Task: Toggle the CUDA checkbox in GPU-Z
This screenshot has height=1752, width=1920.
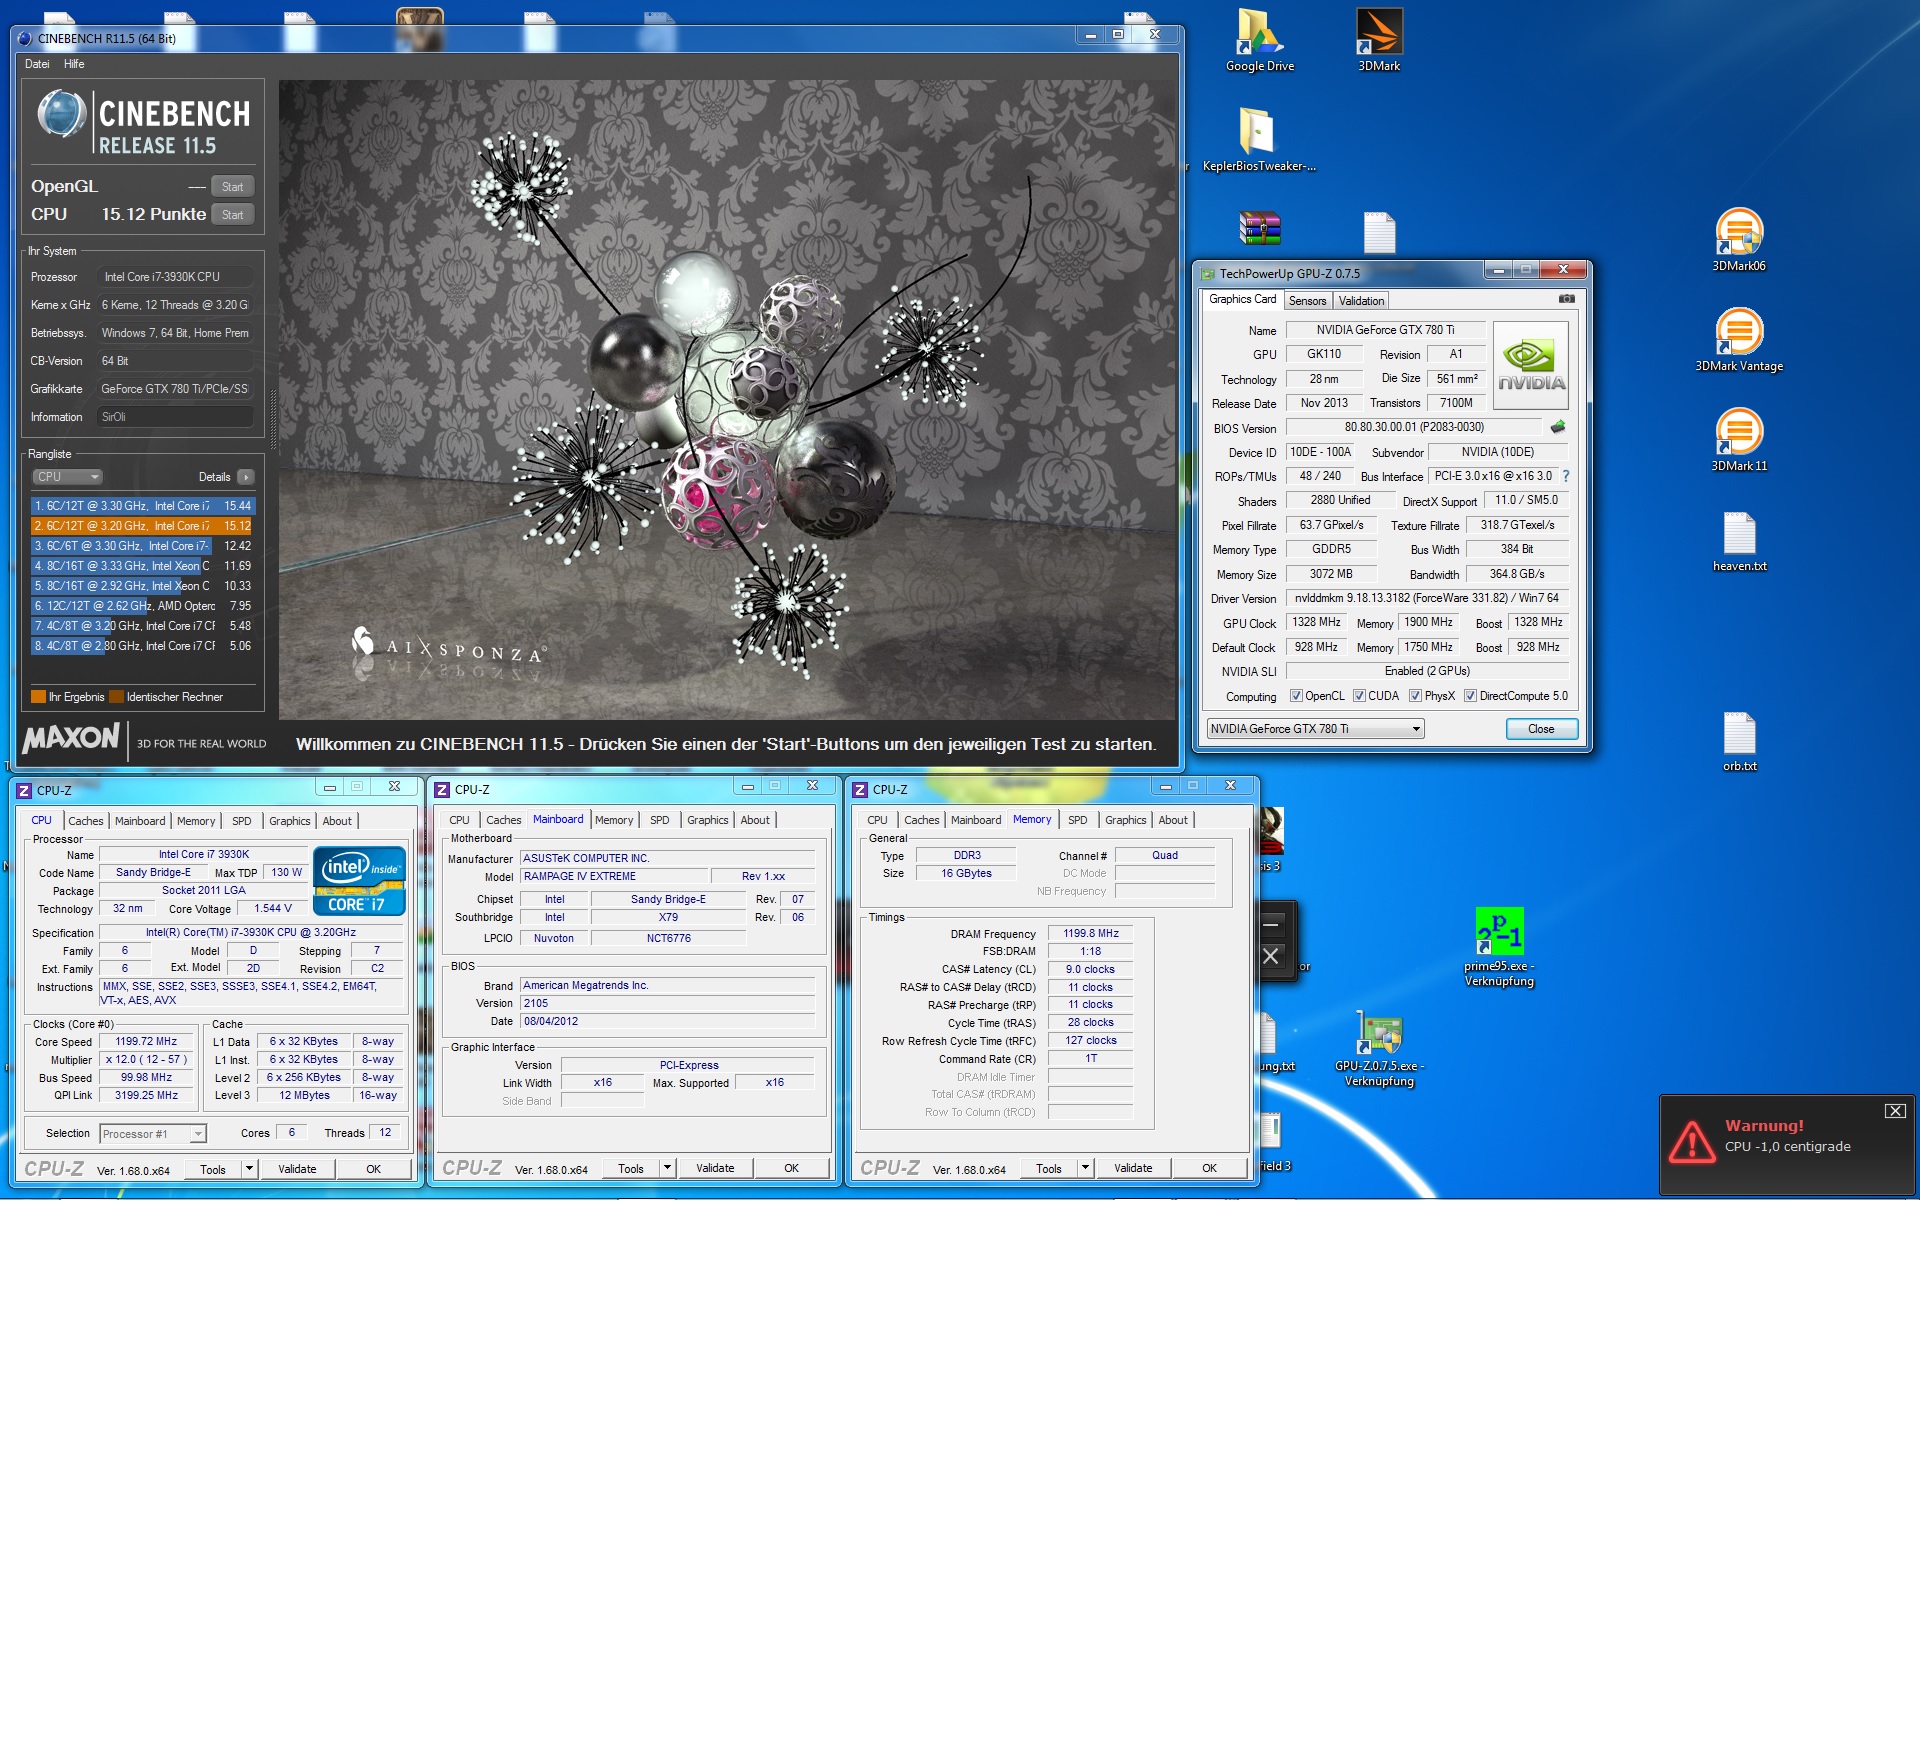Action: tap(1359, 696)
